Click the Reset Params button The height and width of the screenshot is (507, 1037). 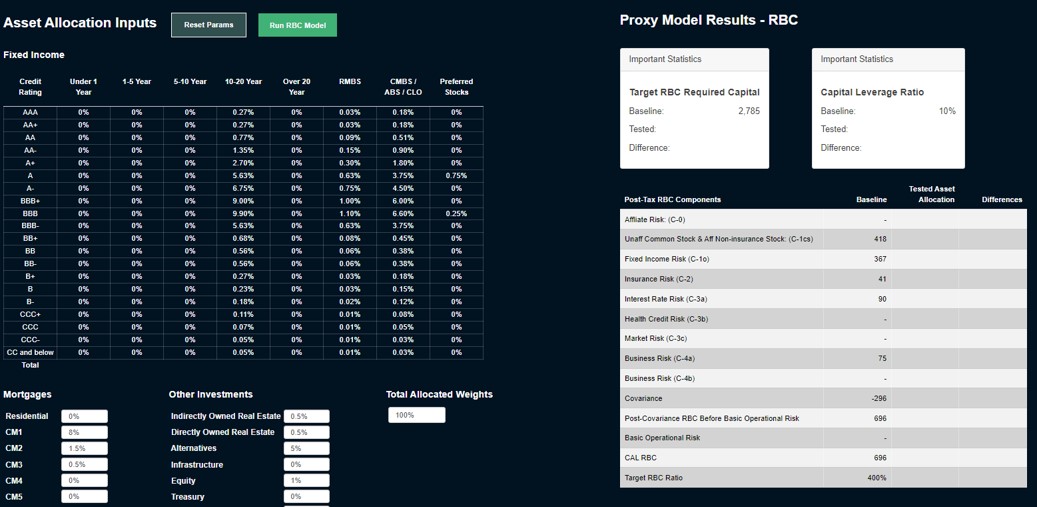[x=208, y=25]
